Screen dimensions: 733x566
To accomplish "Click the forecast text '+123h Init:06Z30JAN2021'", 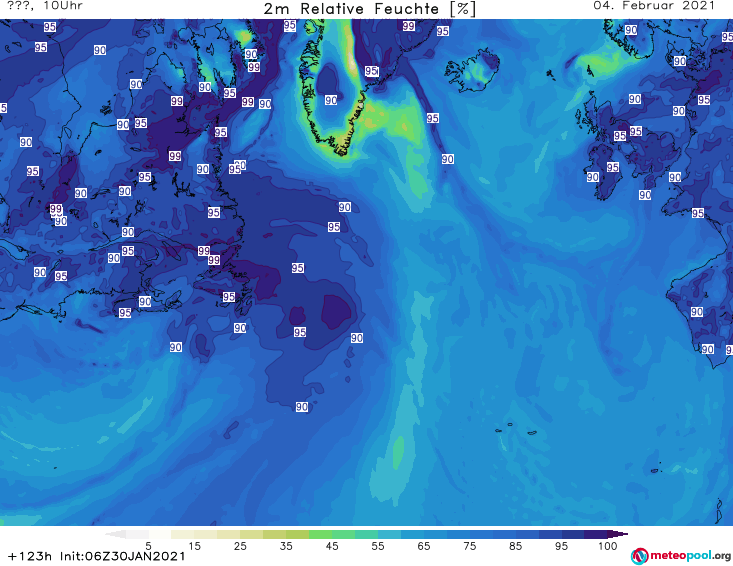I will [96, 556].
